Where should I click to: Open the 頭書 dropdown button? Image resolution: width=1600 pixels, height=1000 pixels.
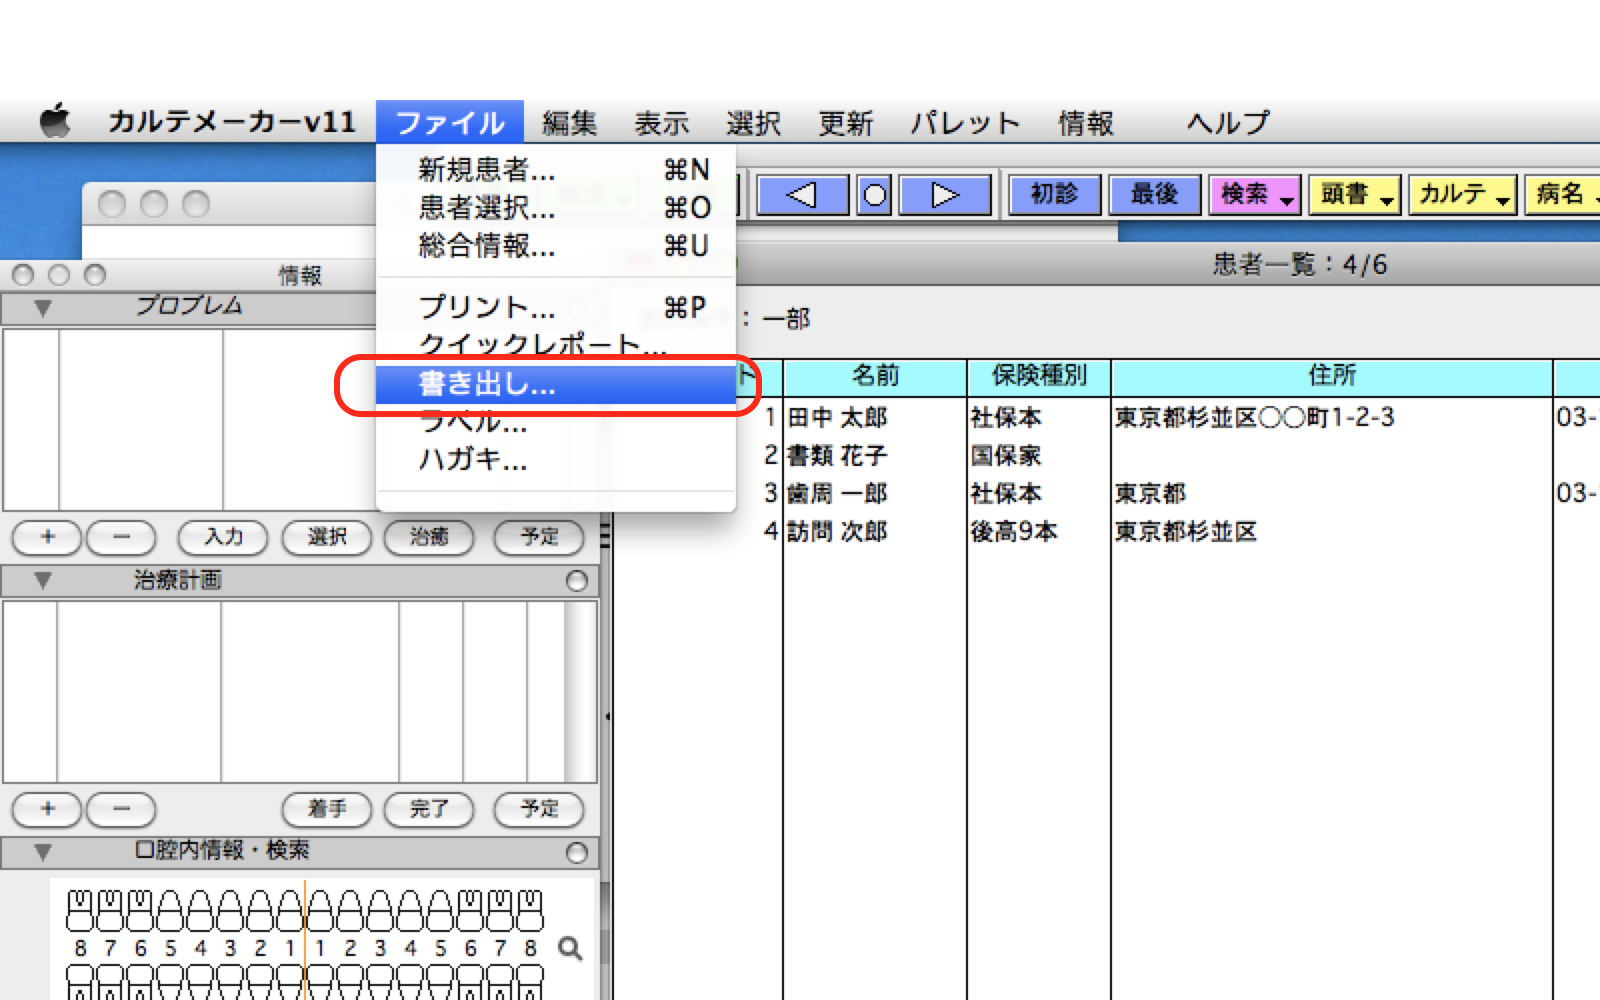1354,195
